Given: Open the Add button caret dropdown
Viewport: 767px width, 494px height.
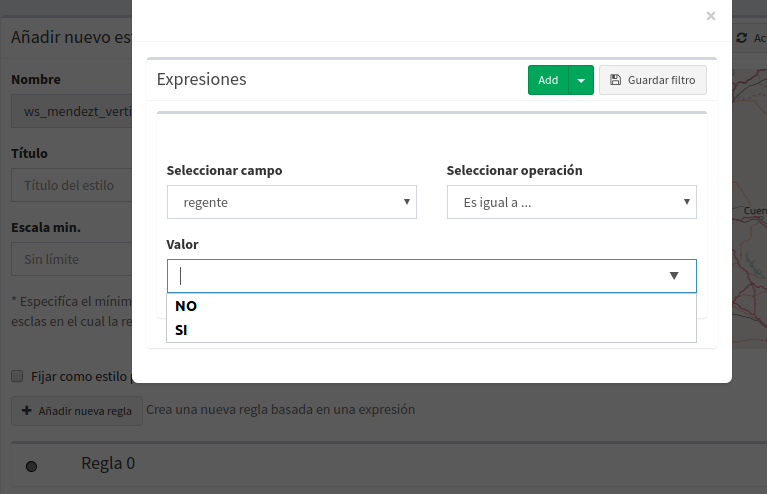Looking at the screenshot, I should click(x=581, y=80).
